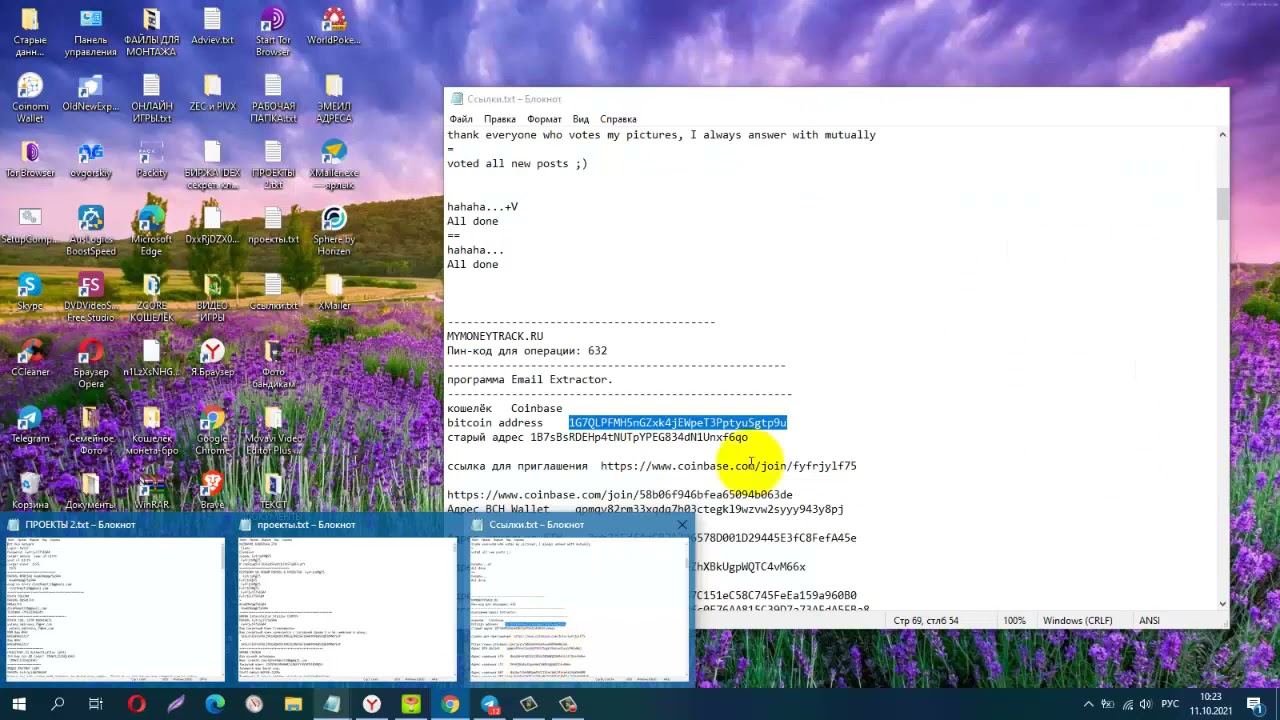
Task: Click the ANSI encoding status entry
Action: coord(1149,621)
